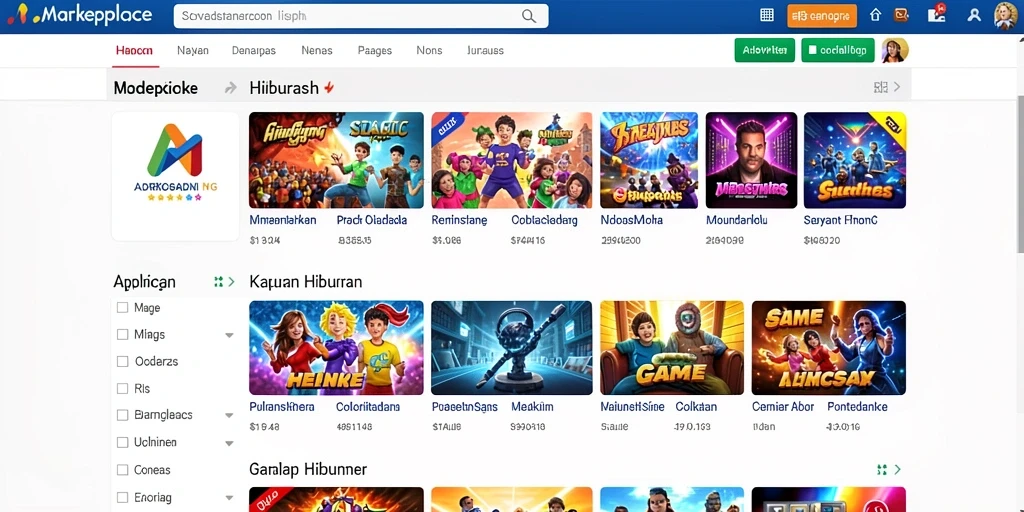1024x512 pixels.
Task: Check the Coneas filter
Action: click(122, 470)
